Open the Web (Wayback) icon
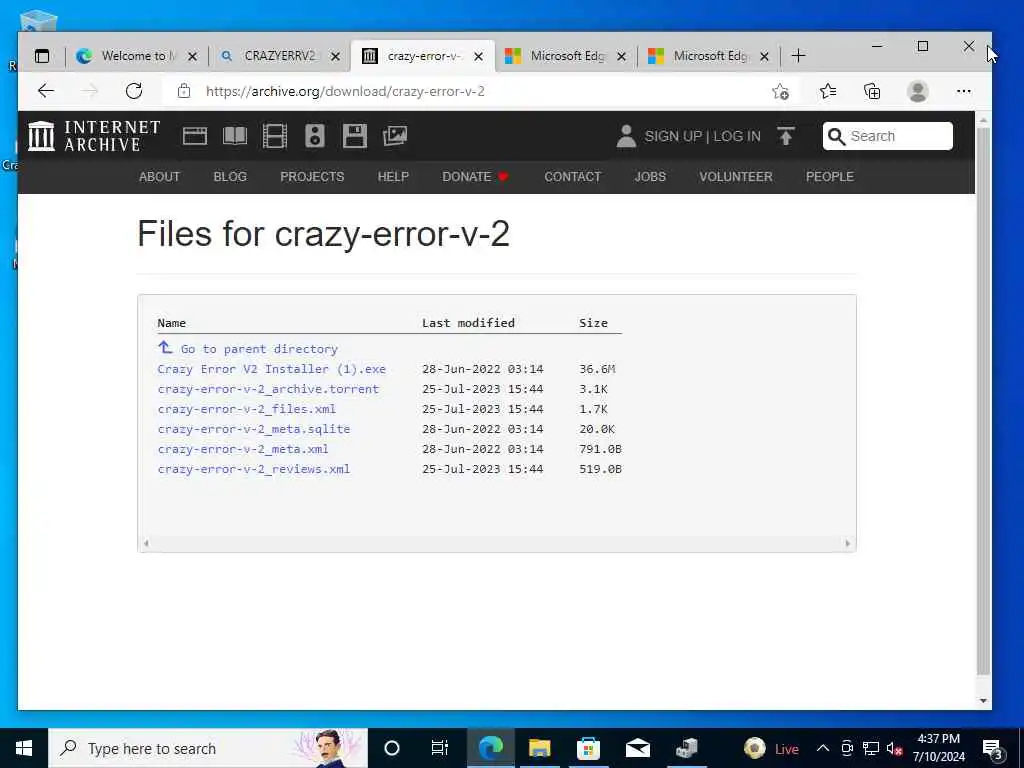The width and height of the screenshot is (1024, 768). click(195, 136)
